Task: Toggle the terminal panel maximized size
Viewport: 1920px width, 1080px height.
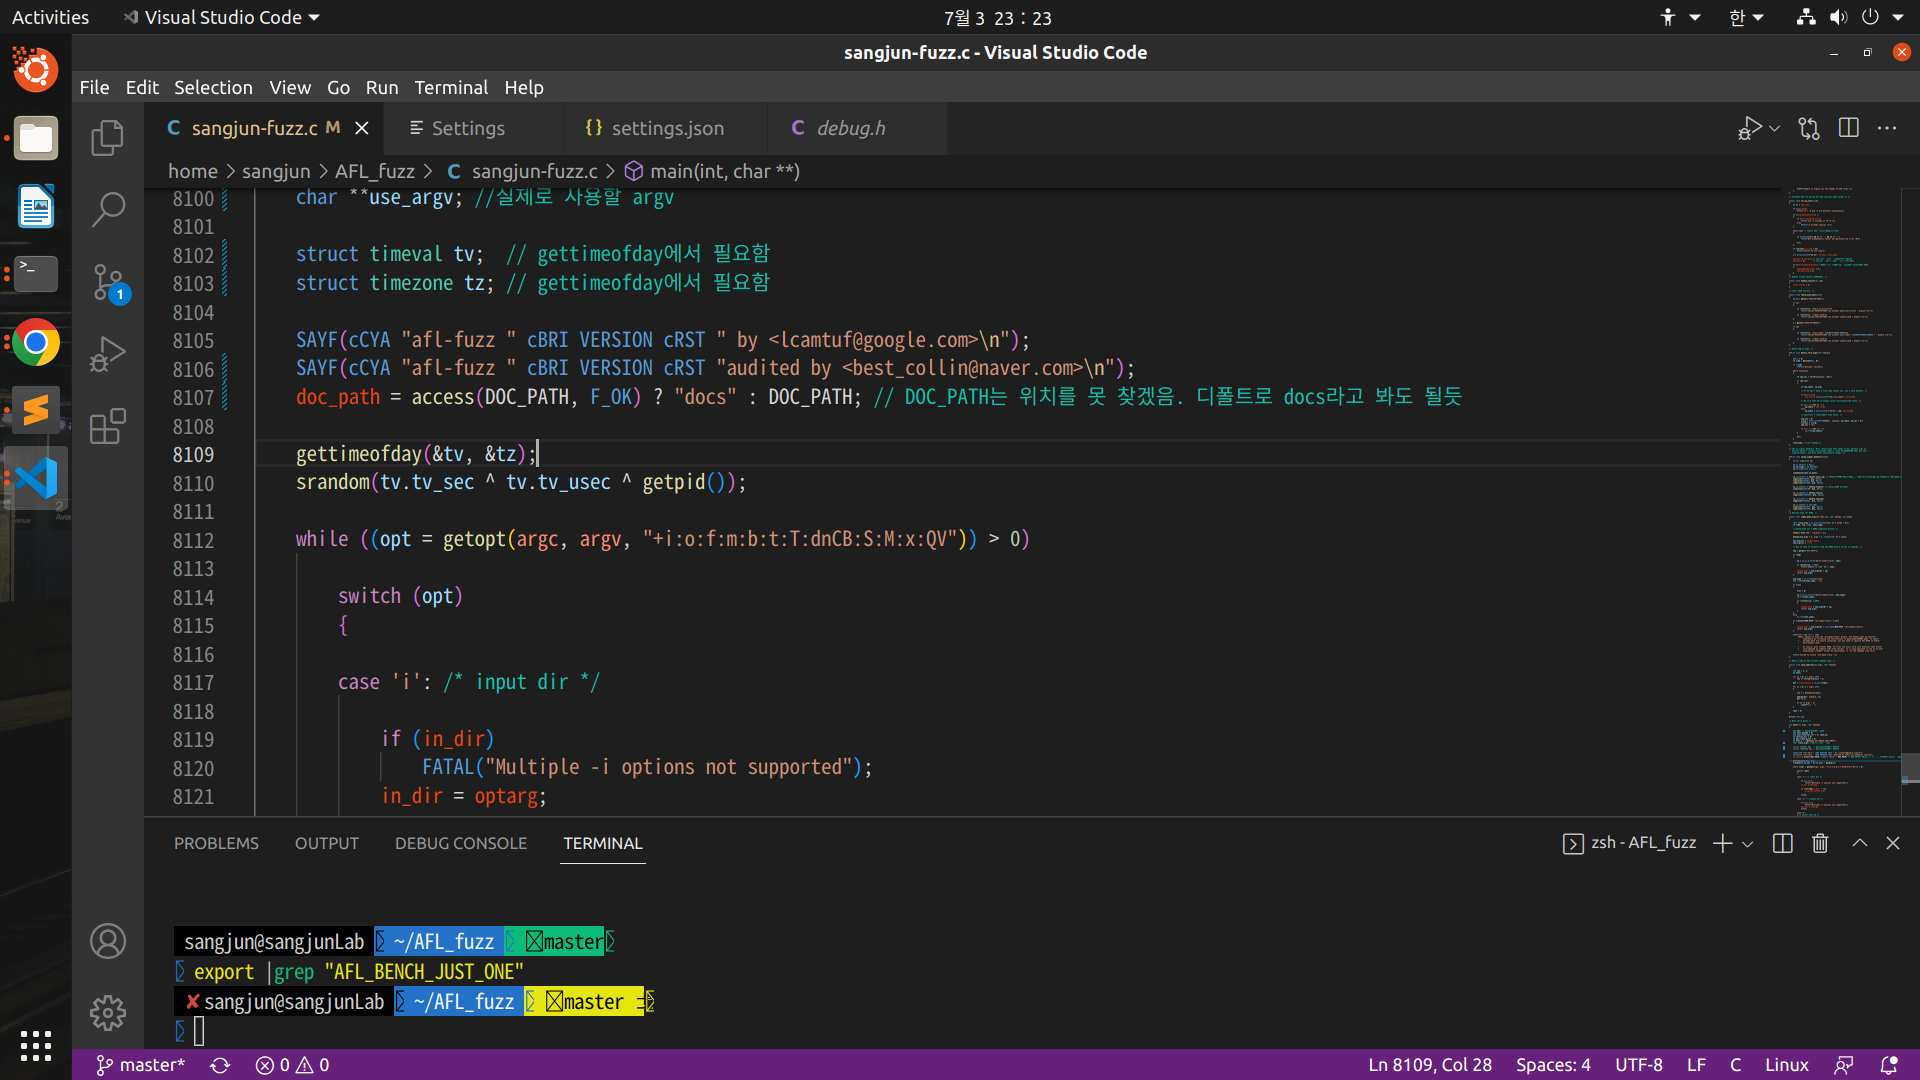Action: point(1859,843)
